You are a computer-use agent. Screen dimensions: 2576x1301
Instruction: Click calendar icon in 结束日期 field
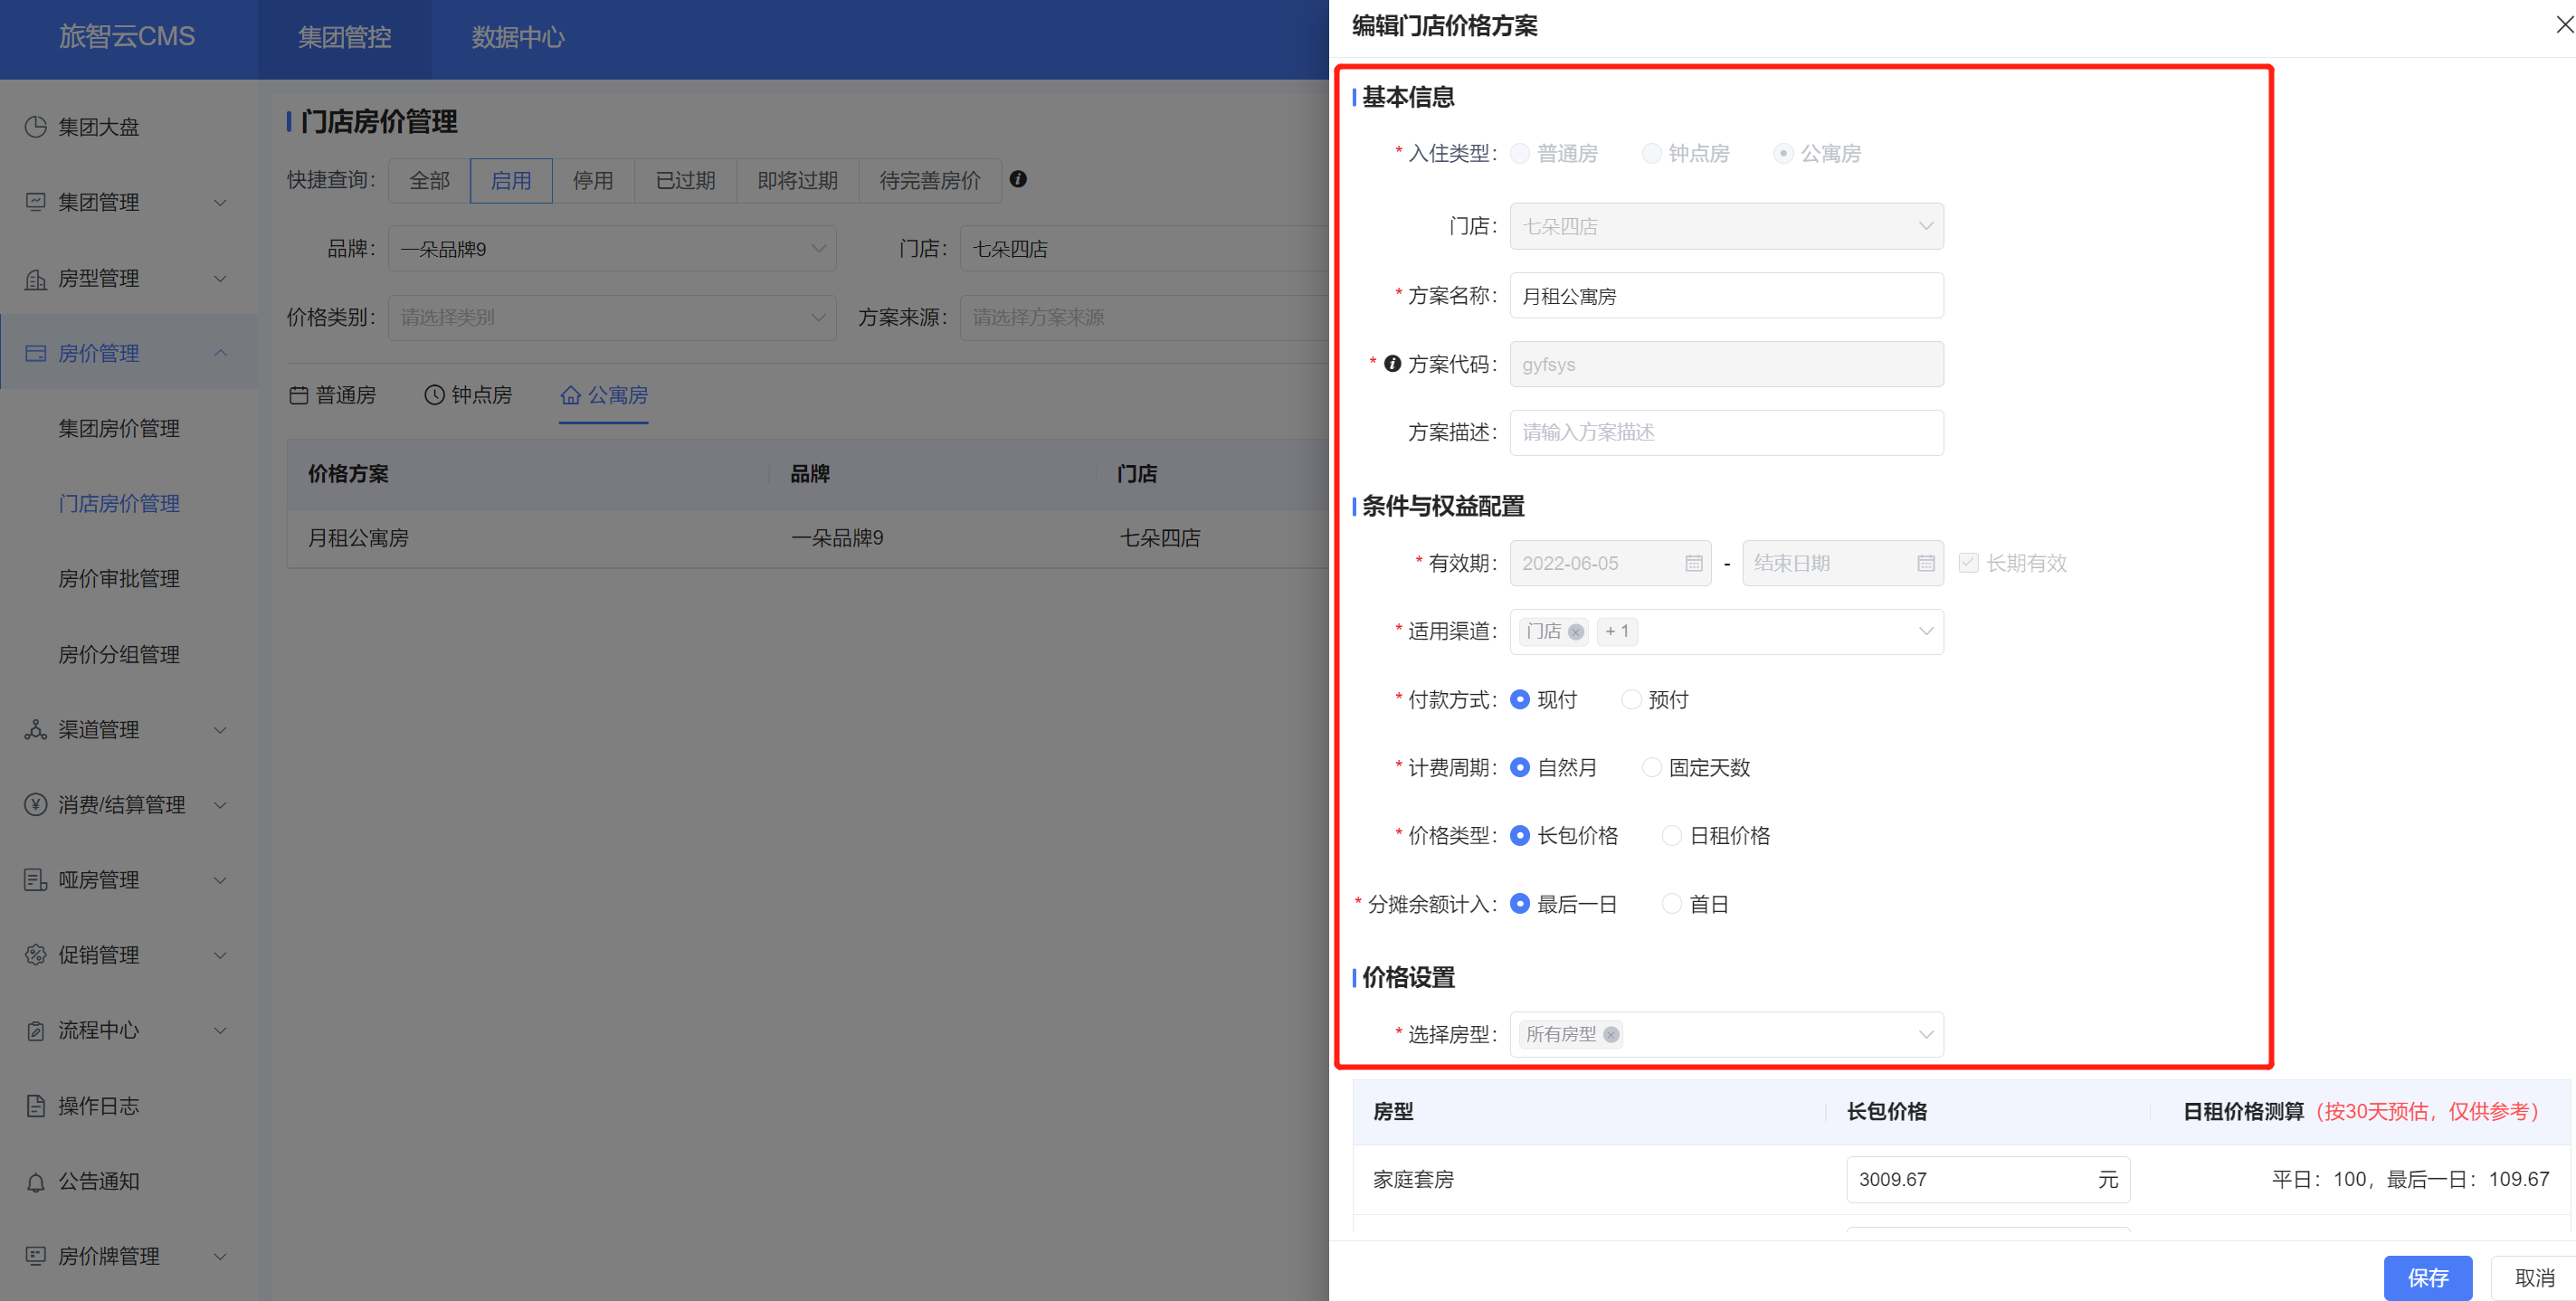(x=1925, y=563)
